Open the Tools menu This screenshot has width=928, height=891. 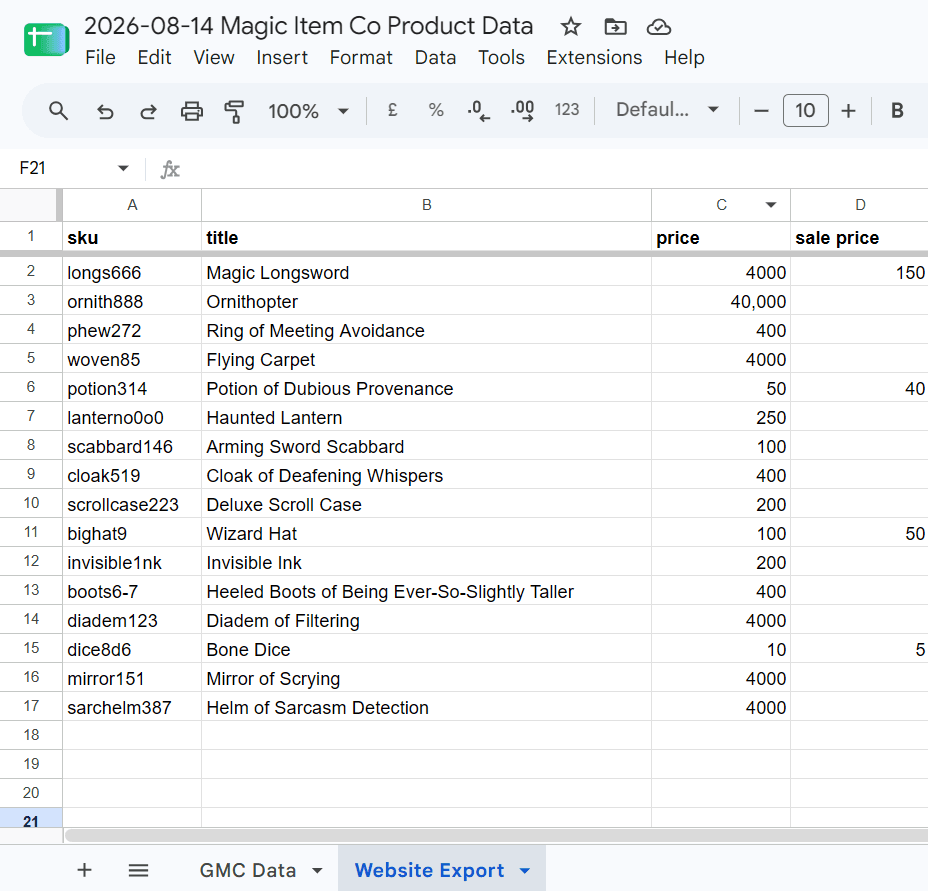pyautogui.click(x=501, y=57)
